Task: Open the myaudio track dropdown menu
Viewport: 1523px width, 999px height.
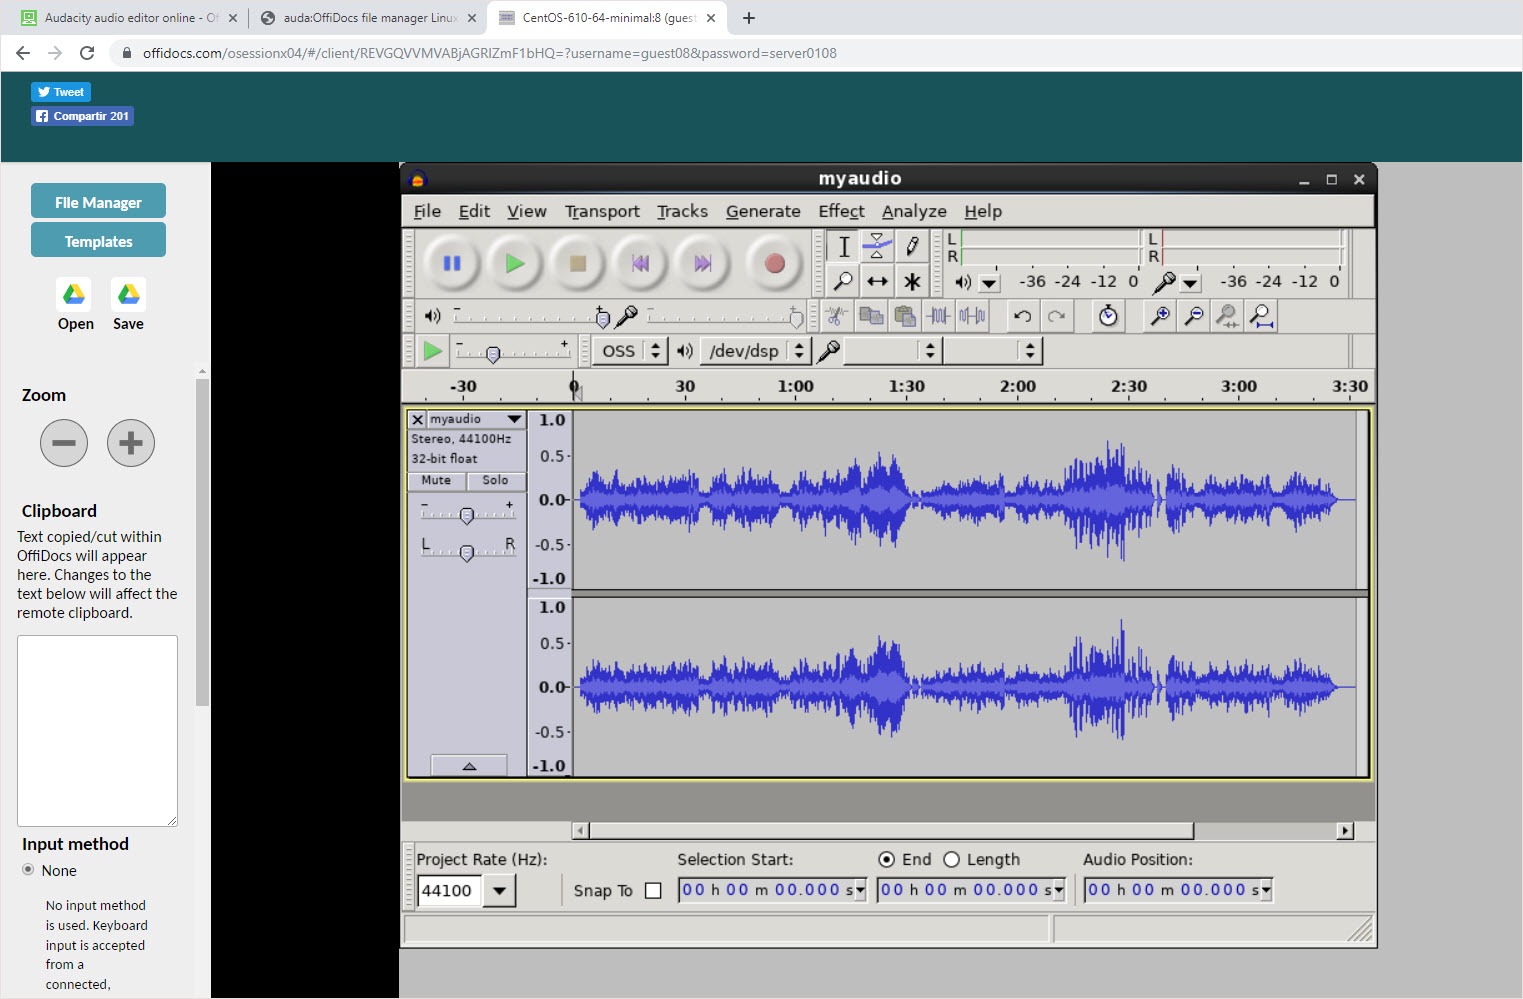Action: (x=514, y=419)
